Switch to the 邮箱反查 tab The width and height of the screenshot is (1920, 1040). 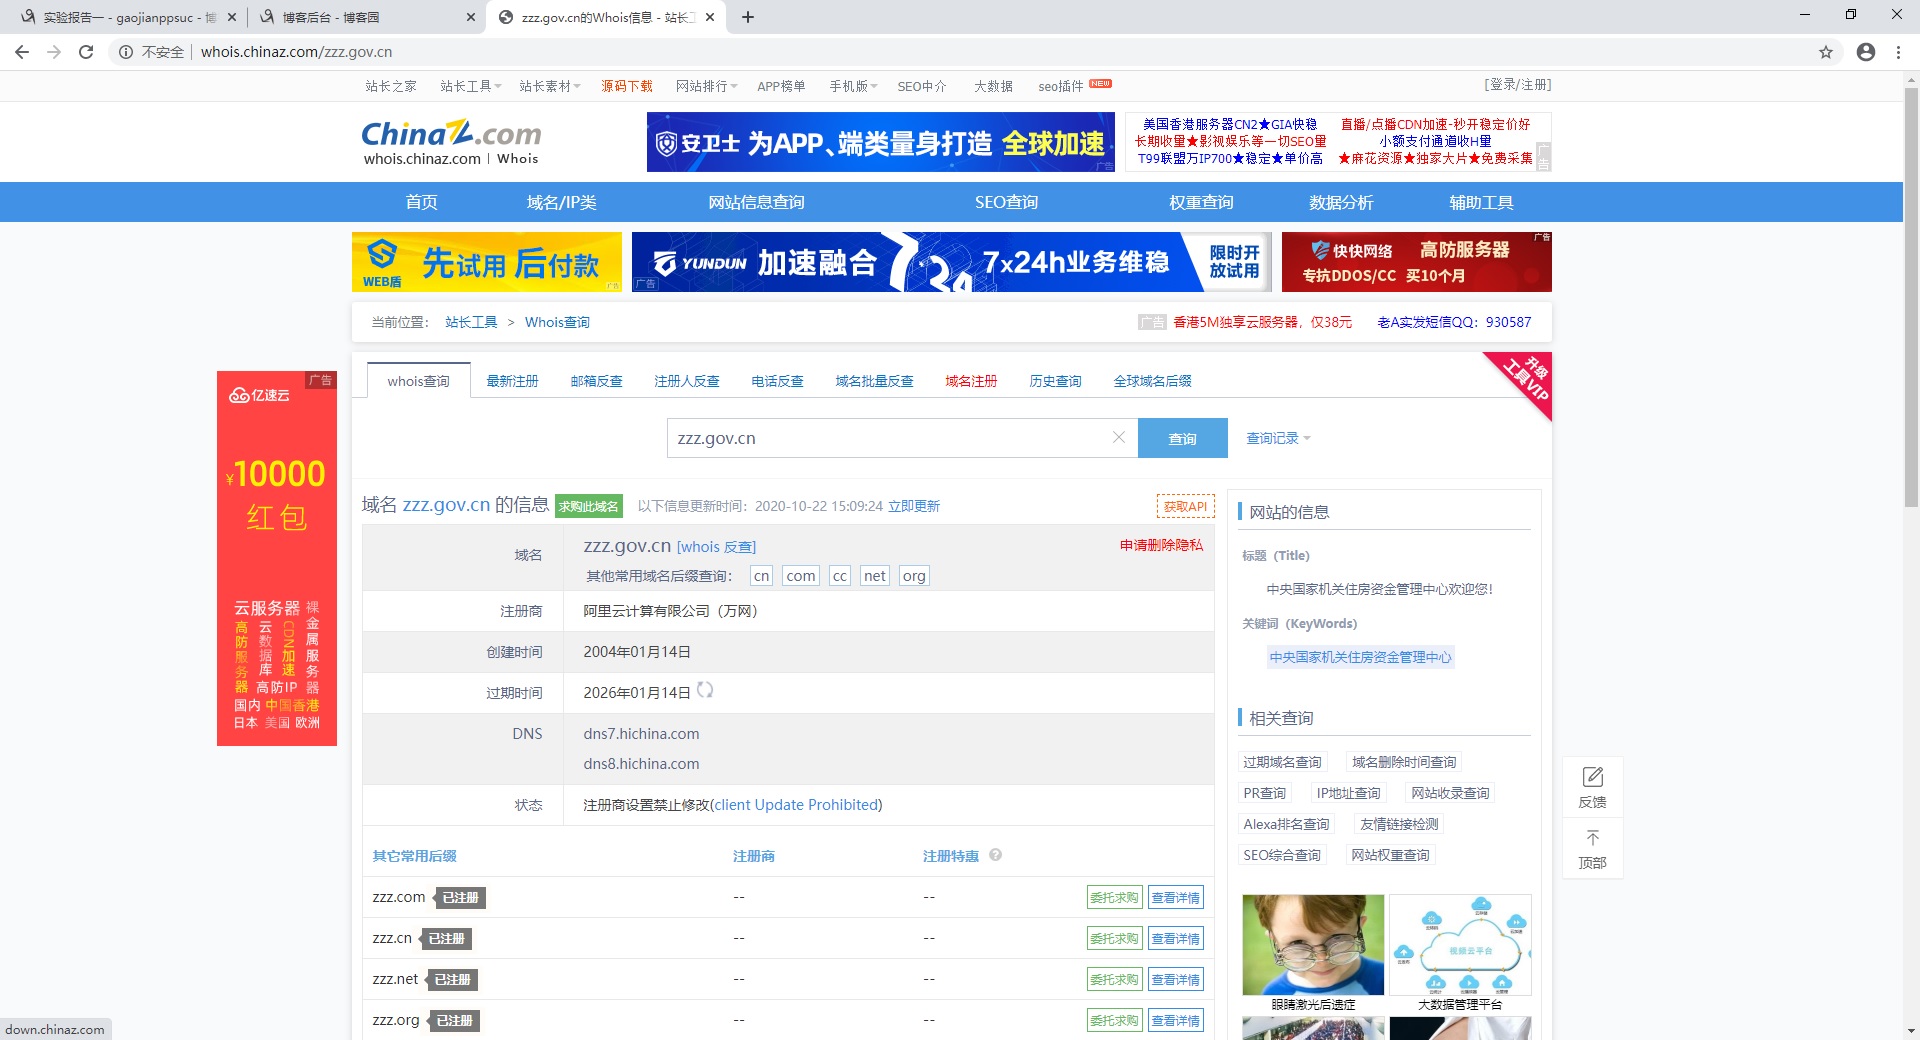(597, 381)
